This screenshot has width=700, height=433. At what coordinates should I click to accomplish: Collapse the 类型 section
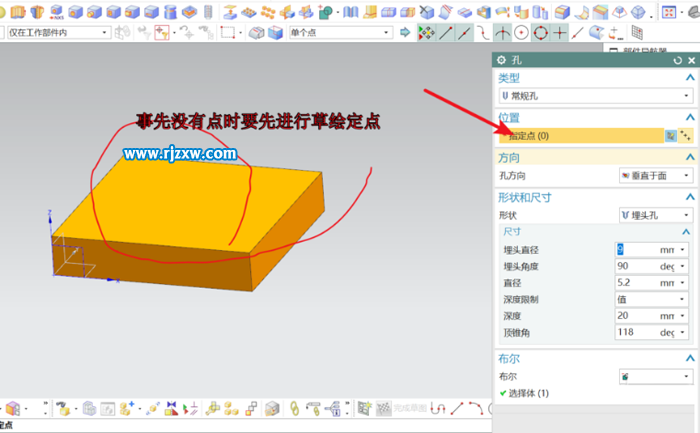click(690, 78)
